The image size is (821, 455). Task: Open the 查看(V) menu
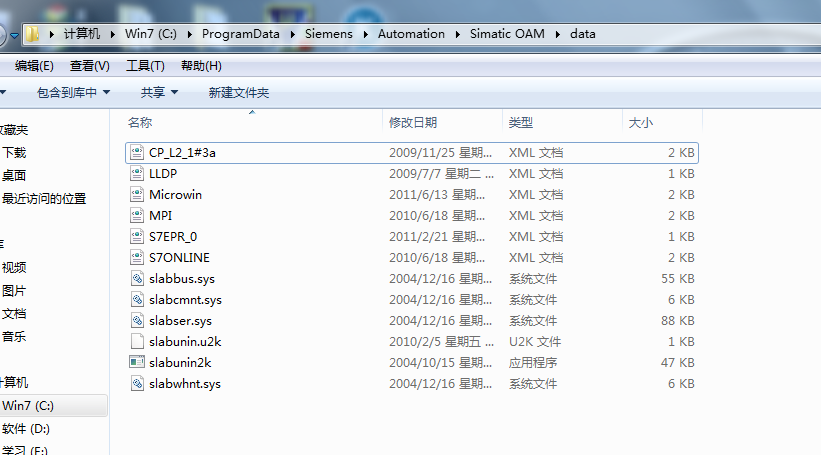point(90,66)
